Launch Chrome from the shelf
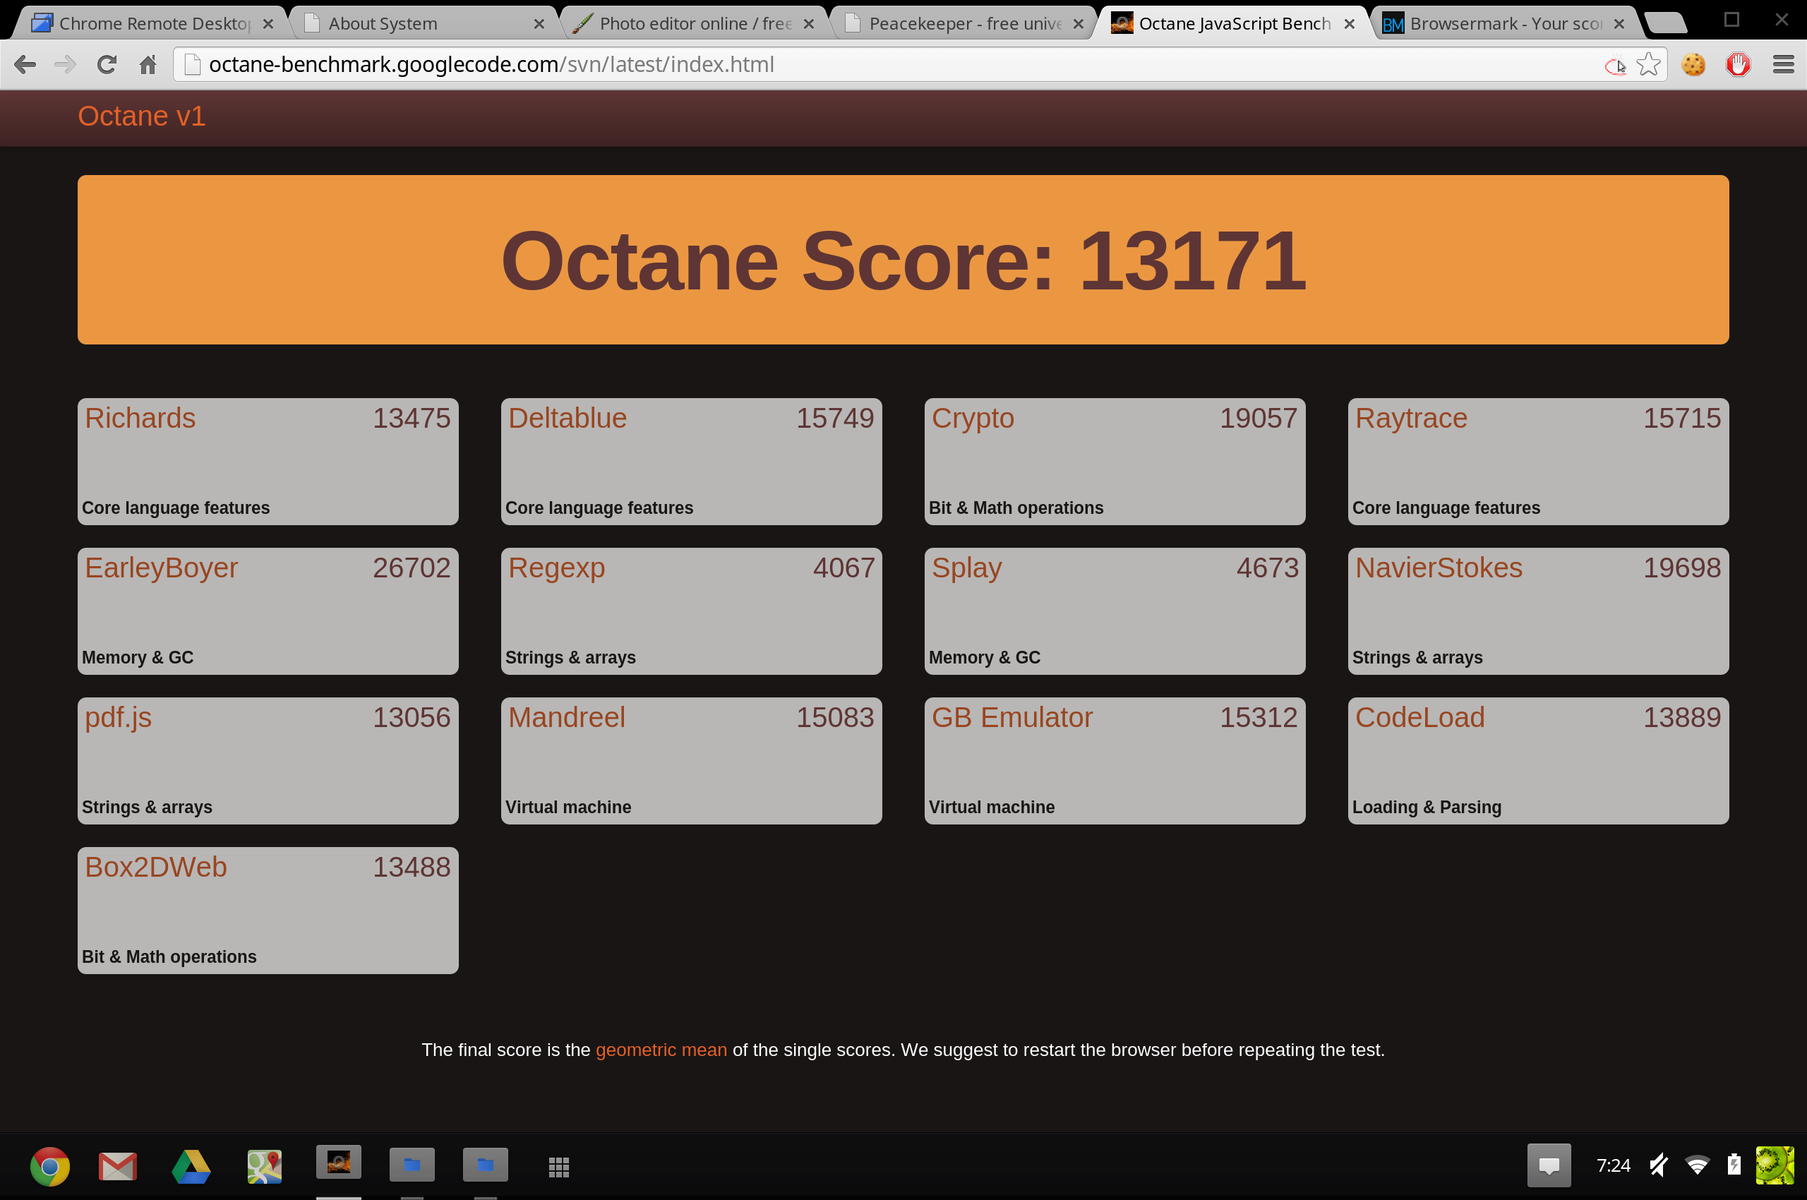 pos(49,1166)
